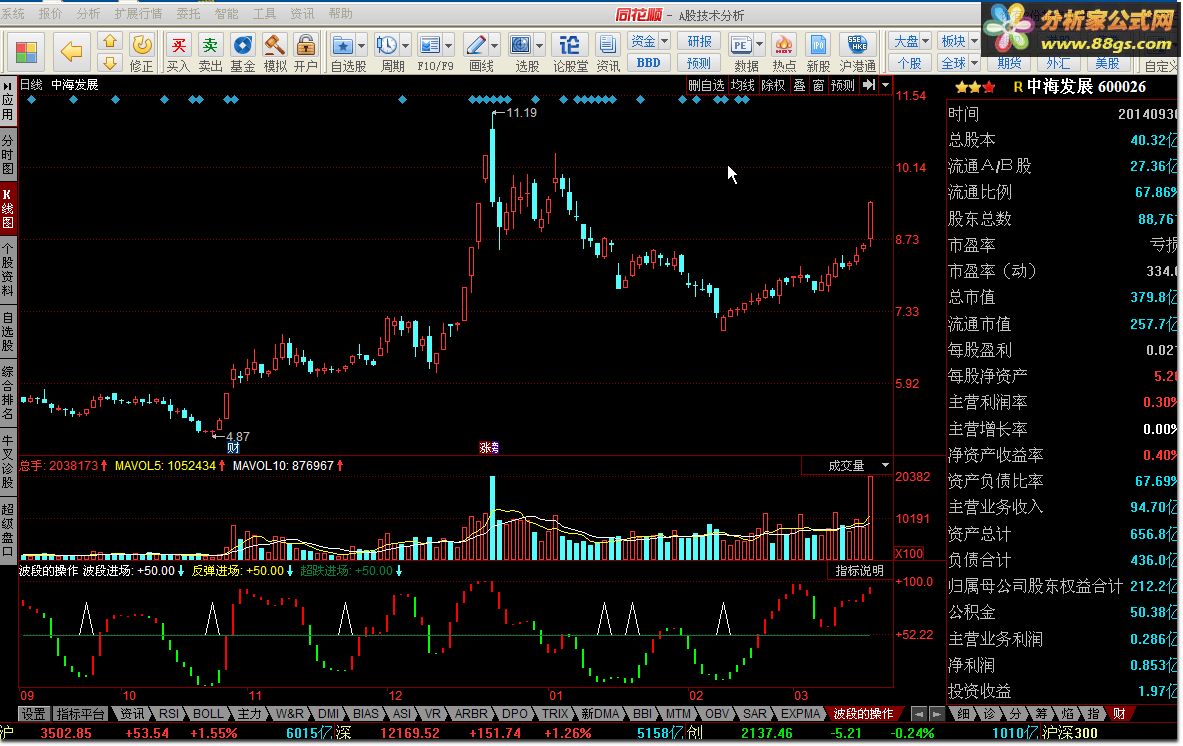The width and height of the screenshot is (1183, 746).
Task: Toggle 均线 moving average display
Action: click(x=743, y=85)
